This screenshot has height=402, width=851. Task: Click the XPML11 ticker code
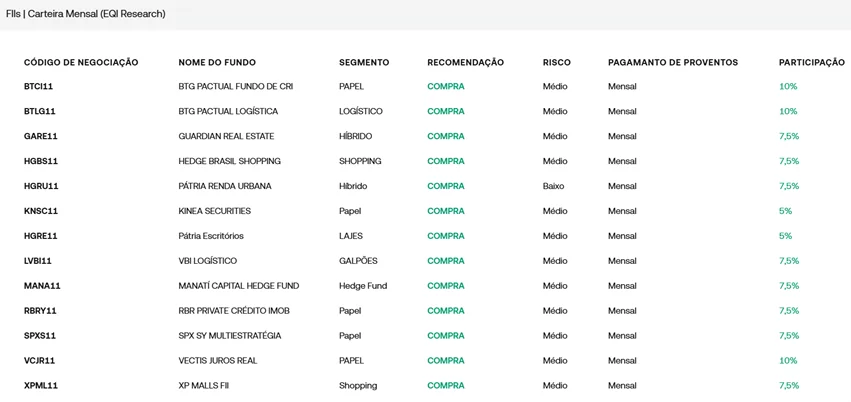click(41, 386)
